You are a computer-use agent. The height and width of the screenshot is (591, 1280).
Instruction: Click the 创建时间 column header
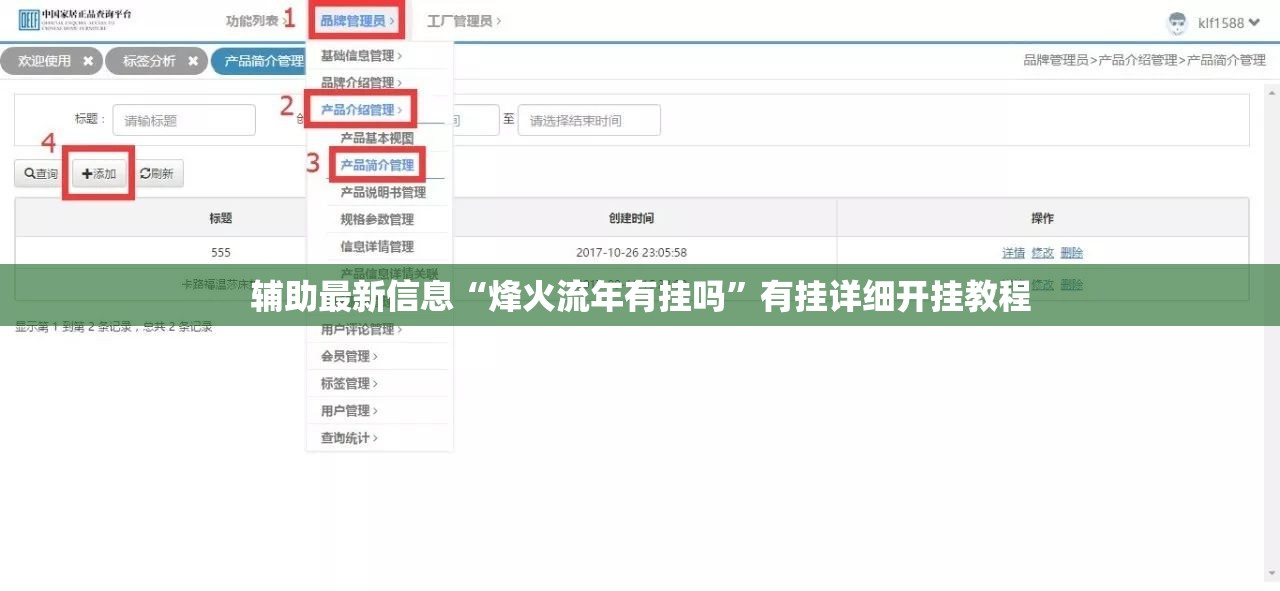[631, 218]
